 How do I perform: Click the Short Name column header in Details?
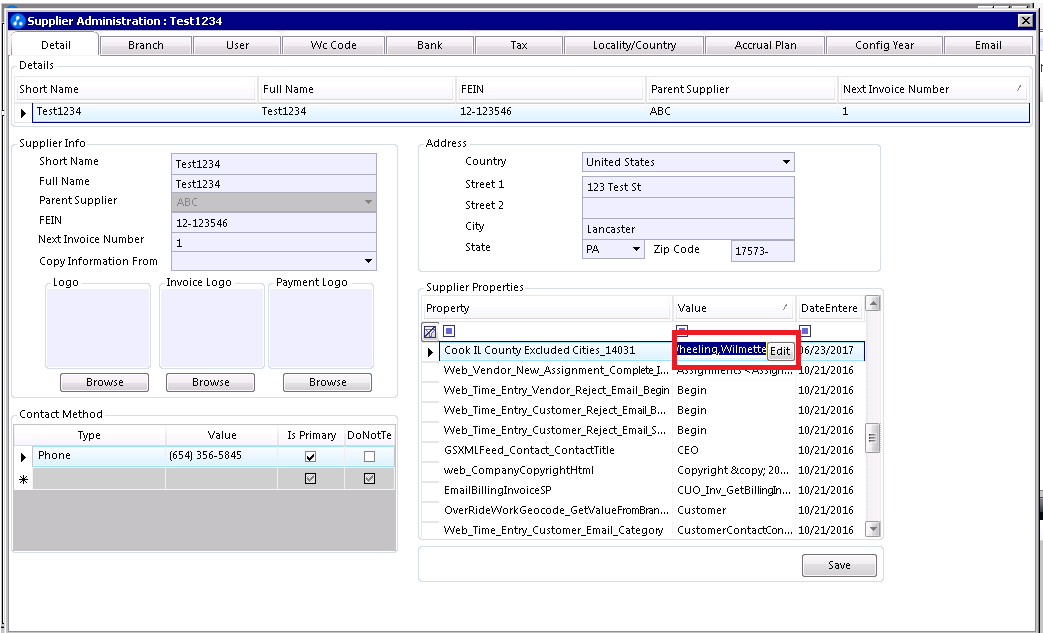pyautogui.click(x=136, y=89)
